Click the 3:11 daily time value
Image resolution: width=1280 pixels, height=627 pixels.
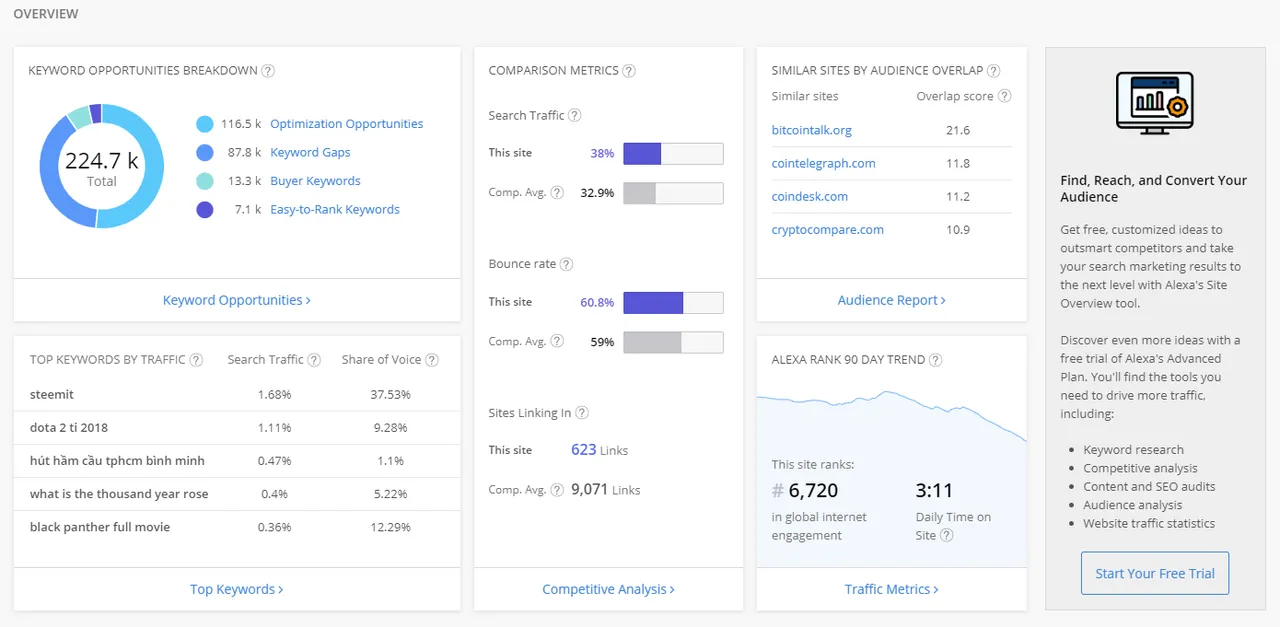point(934,491)
